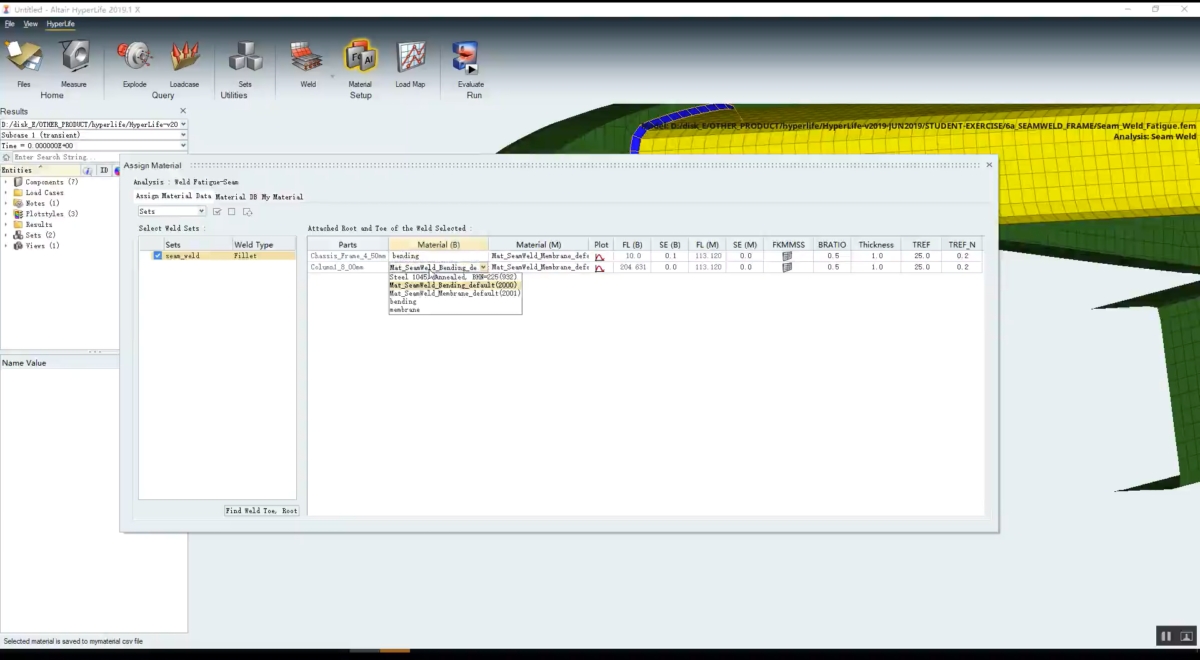Click the select-all checkbox beside Sets selector

click(x=217, y=211)
